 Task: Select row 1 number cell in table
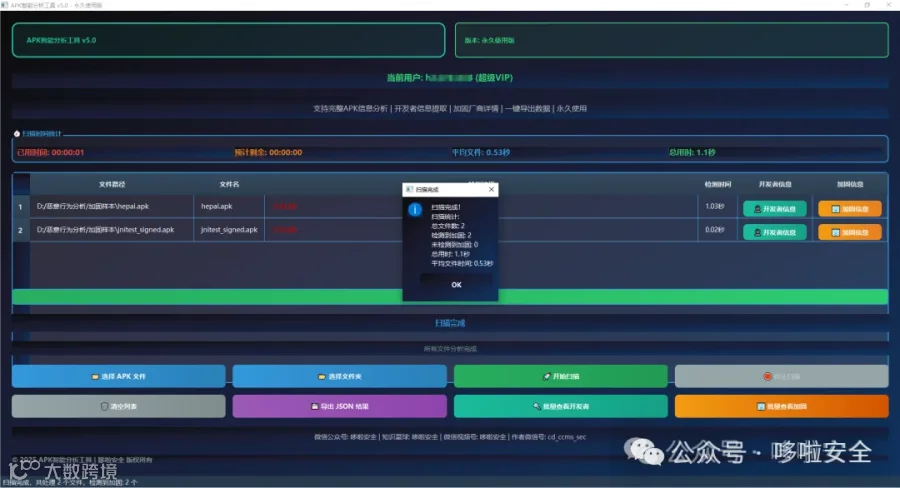(x=21, y=207)
